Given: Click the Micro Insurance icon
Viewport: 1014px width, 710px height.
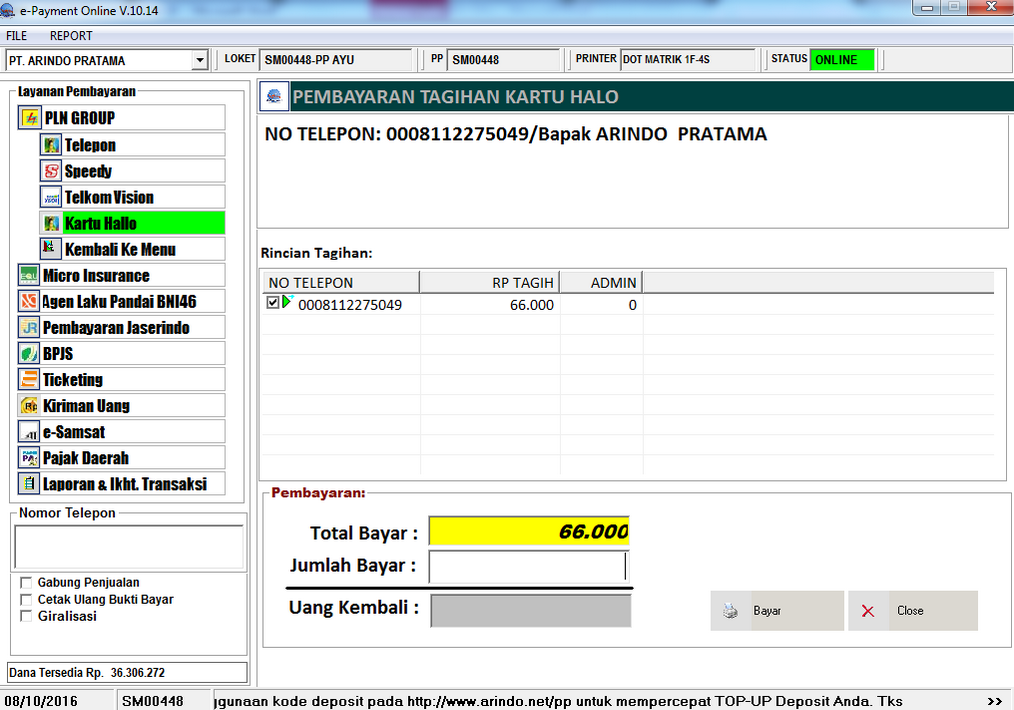Looking at the screenshot, I should click(x=28, y=275).
